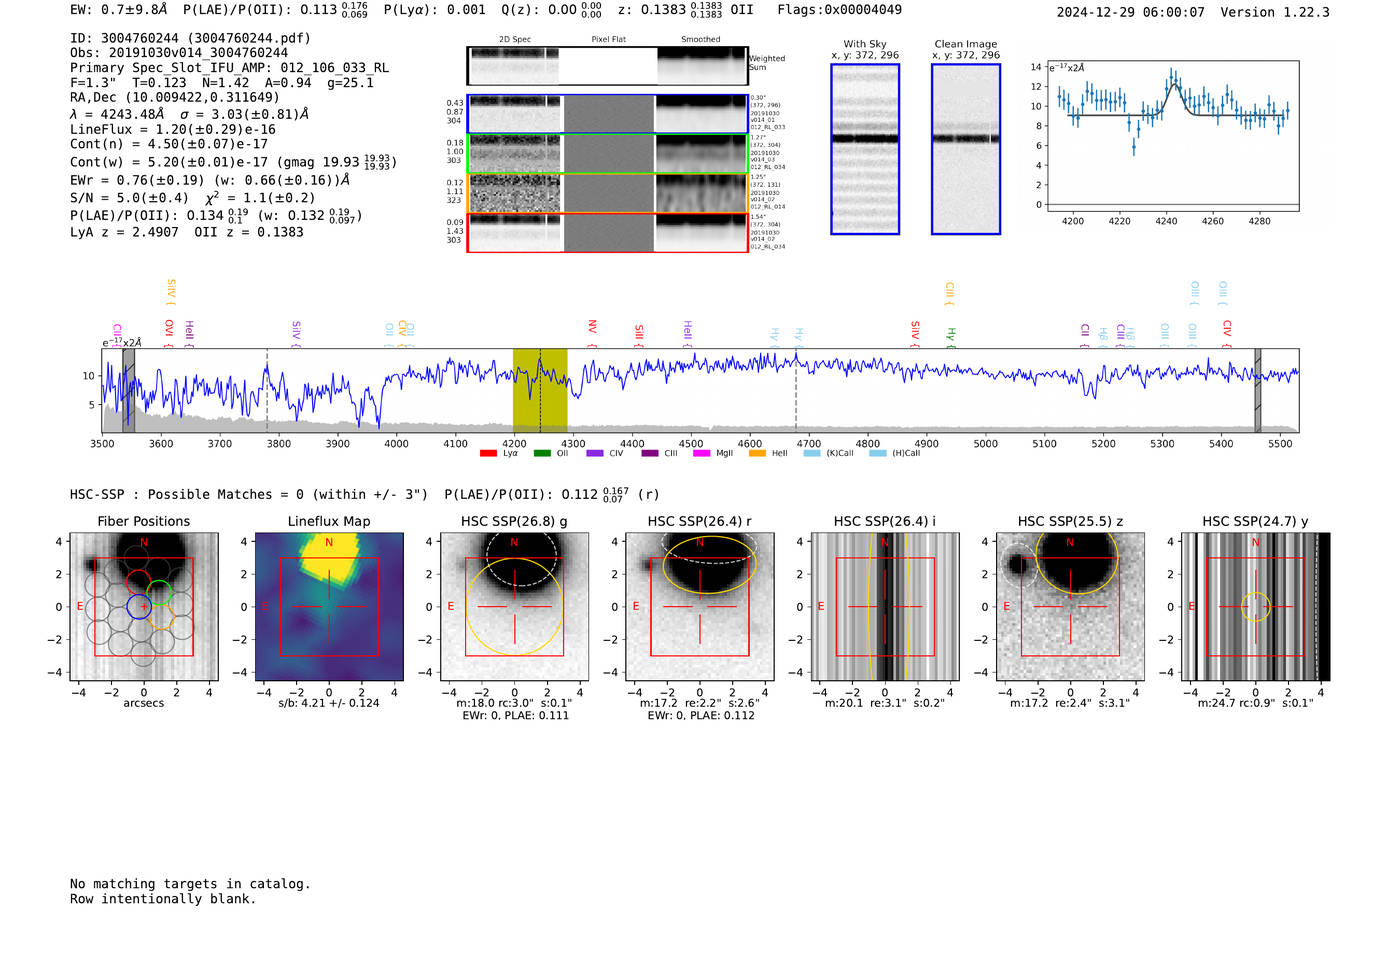Select the red-framed 2D Spec fiber row
This screenshot has height=953, width=1400.
coord(607,232)
